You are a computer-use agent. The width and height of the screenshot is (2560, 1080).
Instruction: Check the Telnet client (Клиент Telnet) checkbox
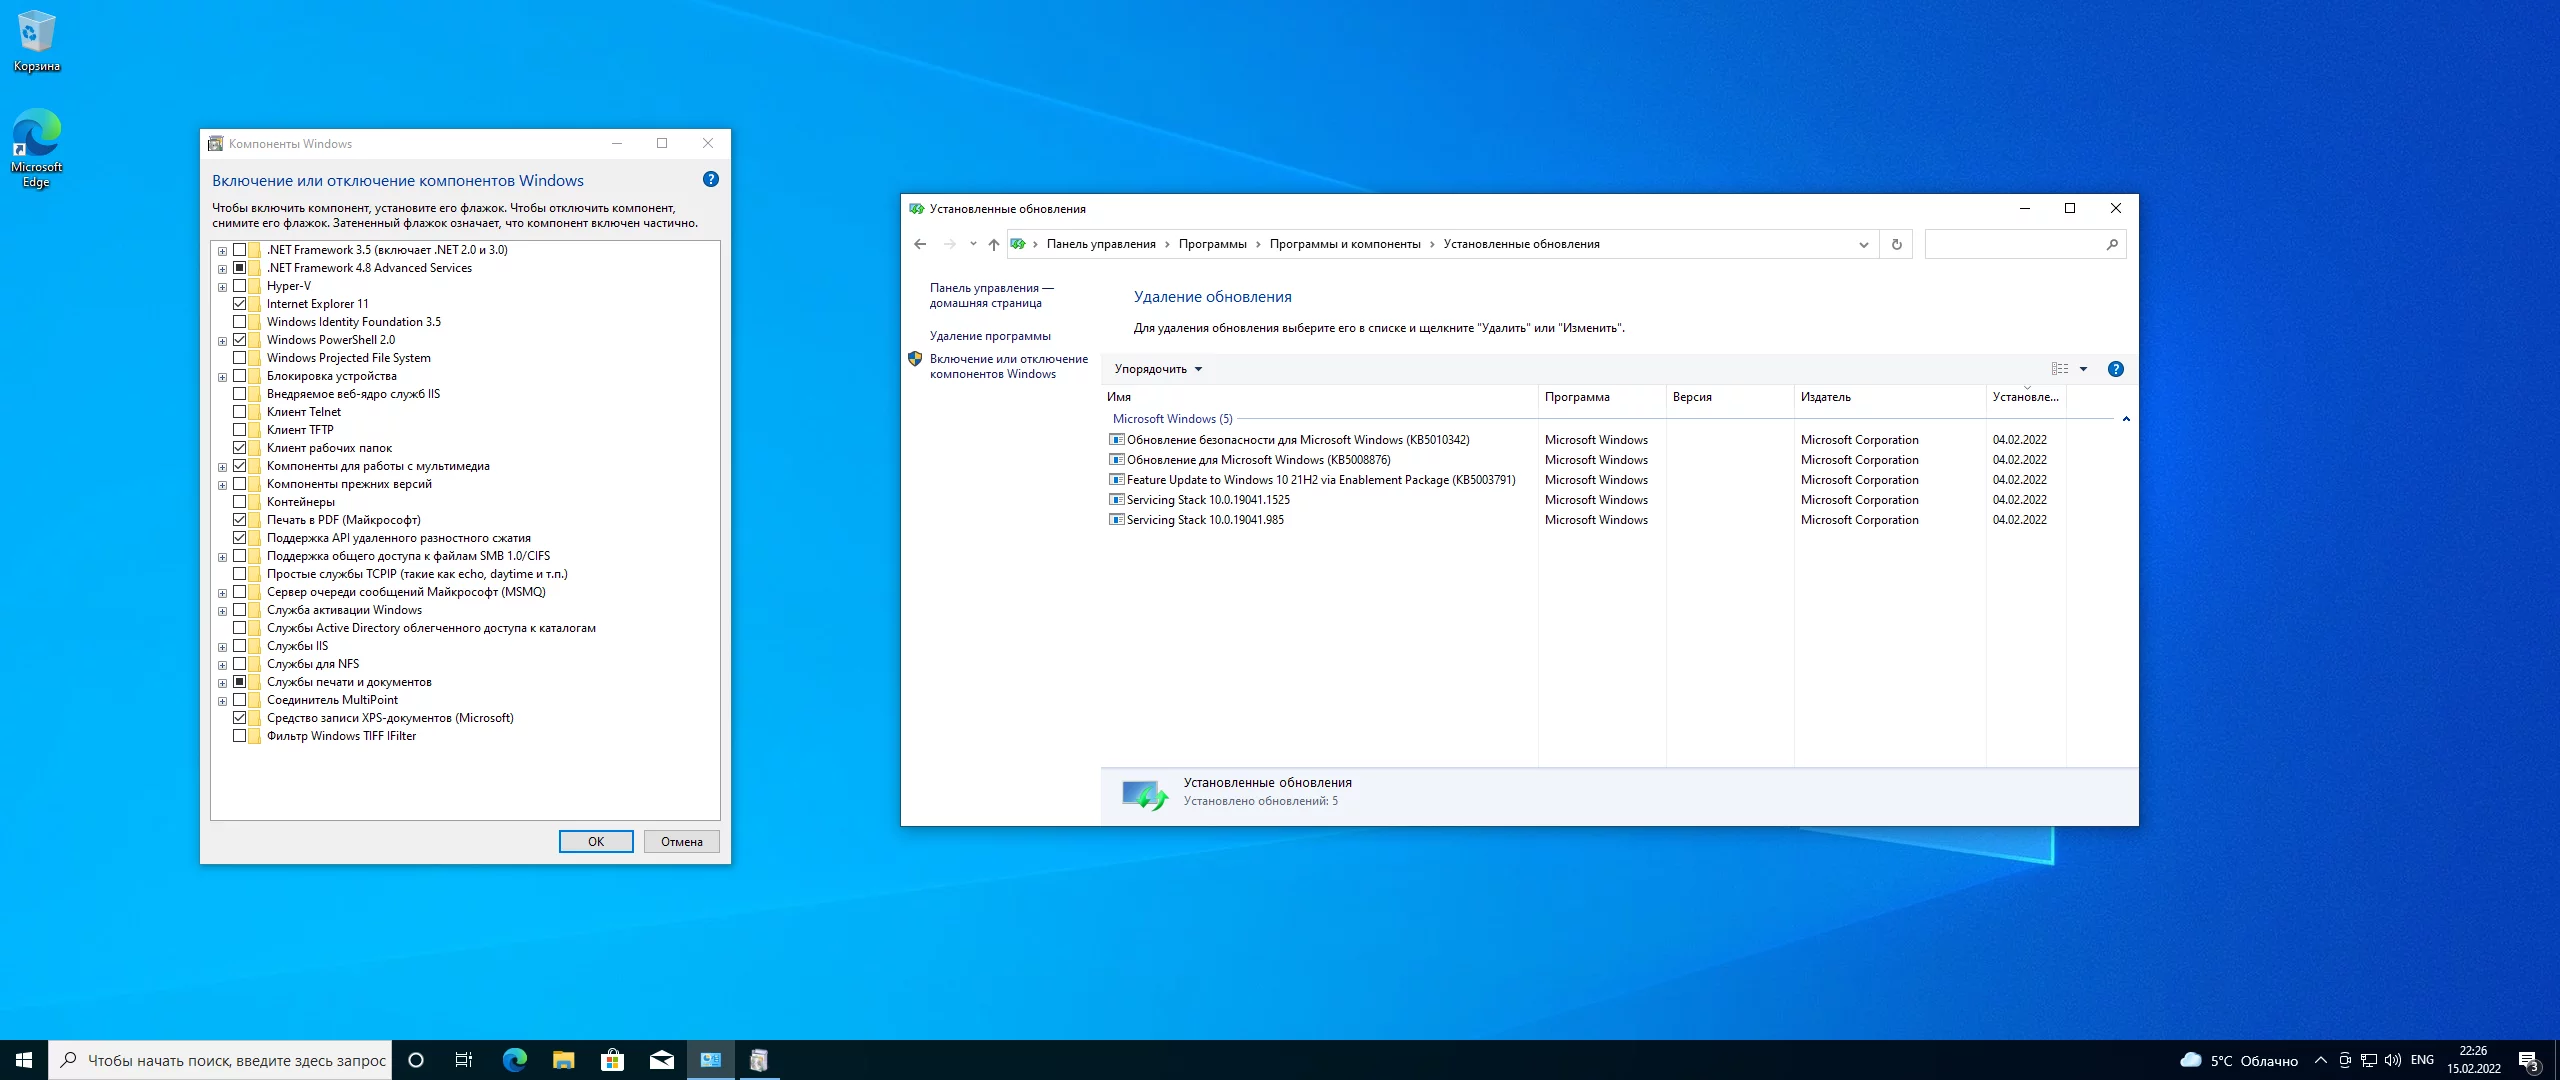(240, 412)
